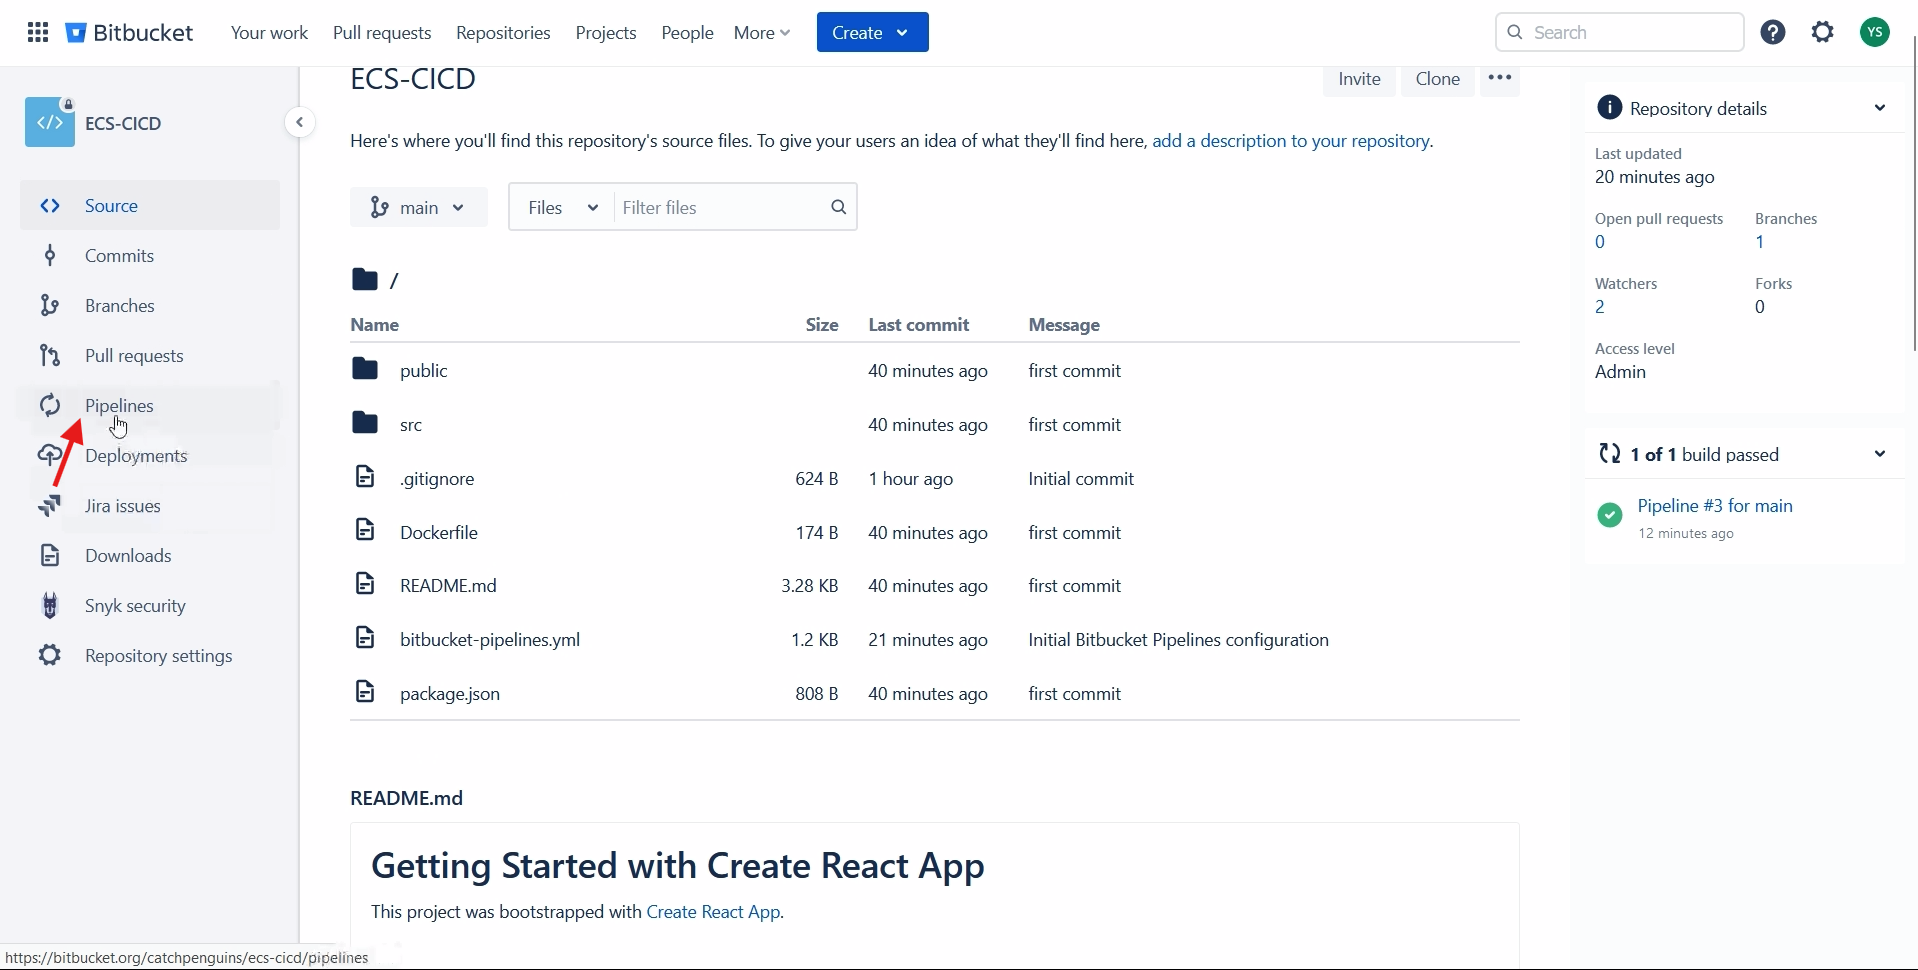Open the public folder name
Screen dimensions: 1918x970
pyautogui.click(x=424, y=371)
